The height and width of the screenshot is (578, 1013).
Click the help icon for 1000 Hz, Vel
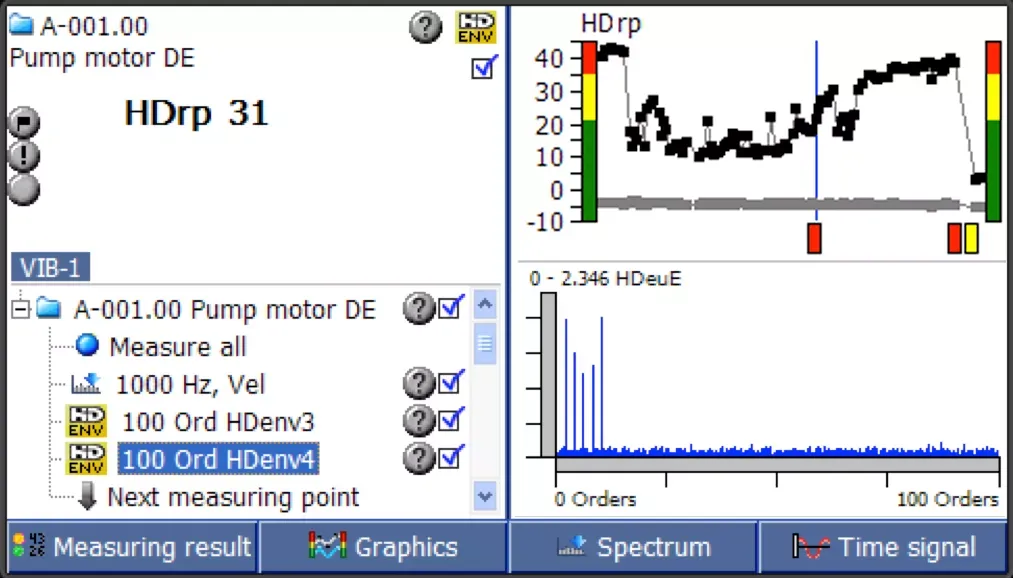click(419, 383)
